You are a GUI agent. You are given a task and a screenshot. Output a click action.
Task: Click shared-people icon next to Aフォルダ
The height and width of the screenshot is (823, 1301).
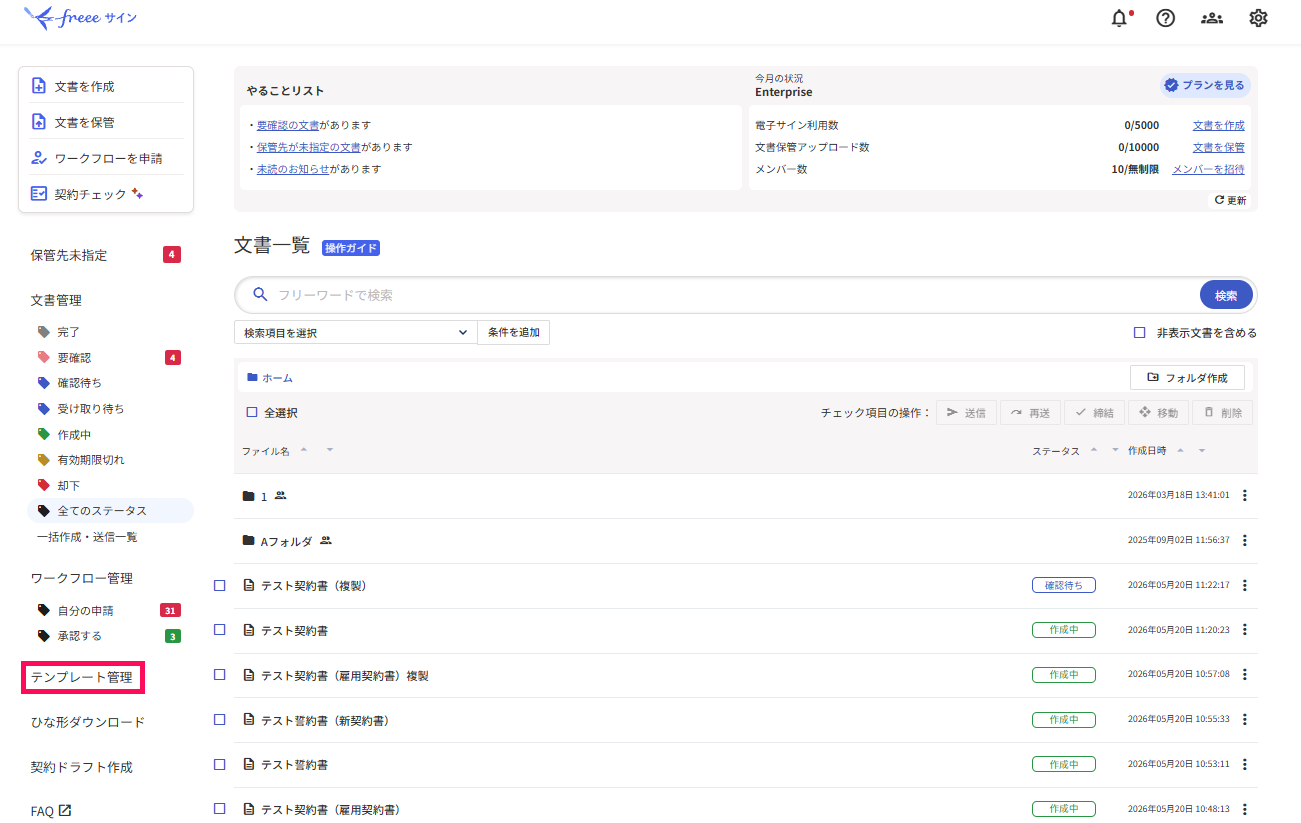point(325,541)
